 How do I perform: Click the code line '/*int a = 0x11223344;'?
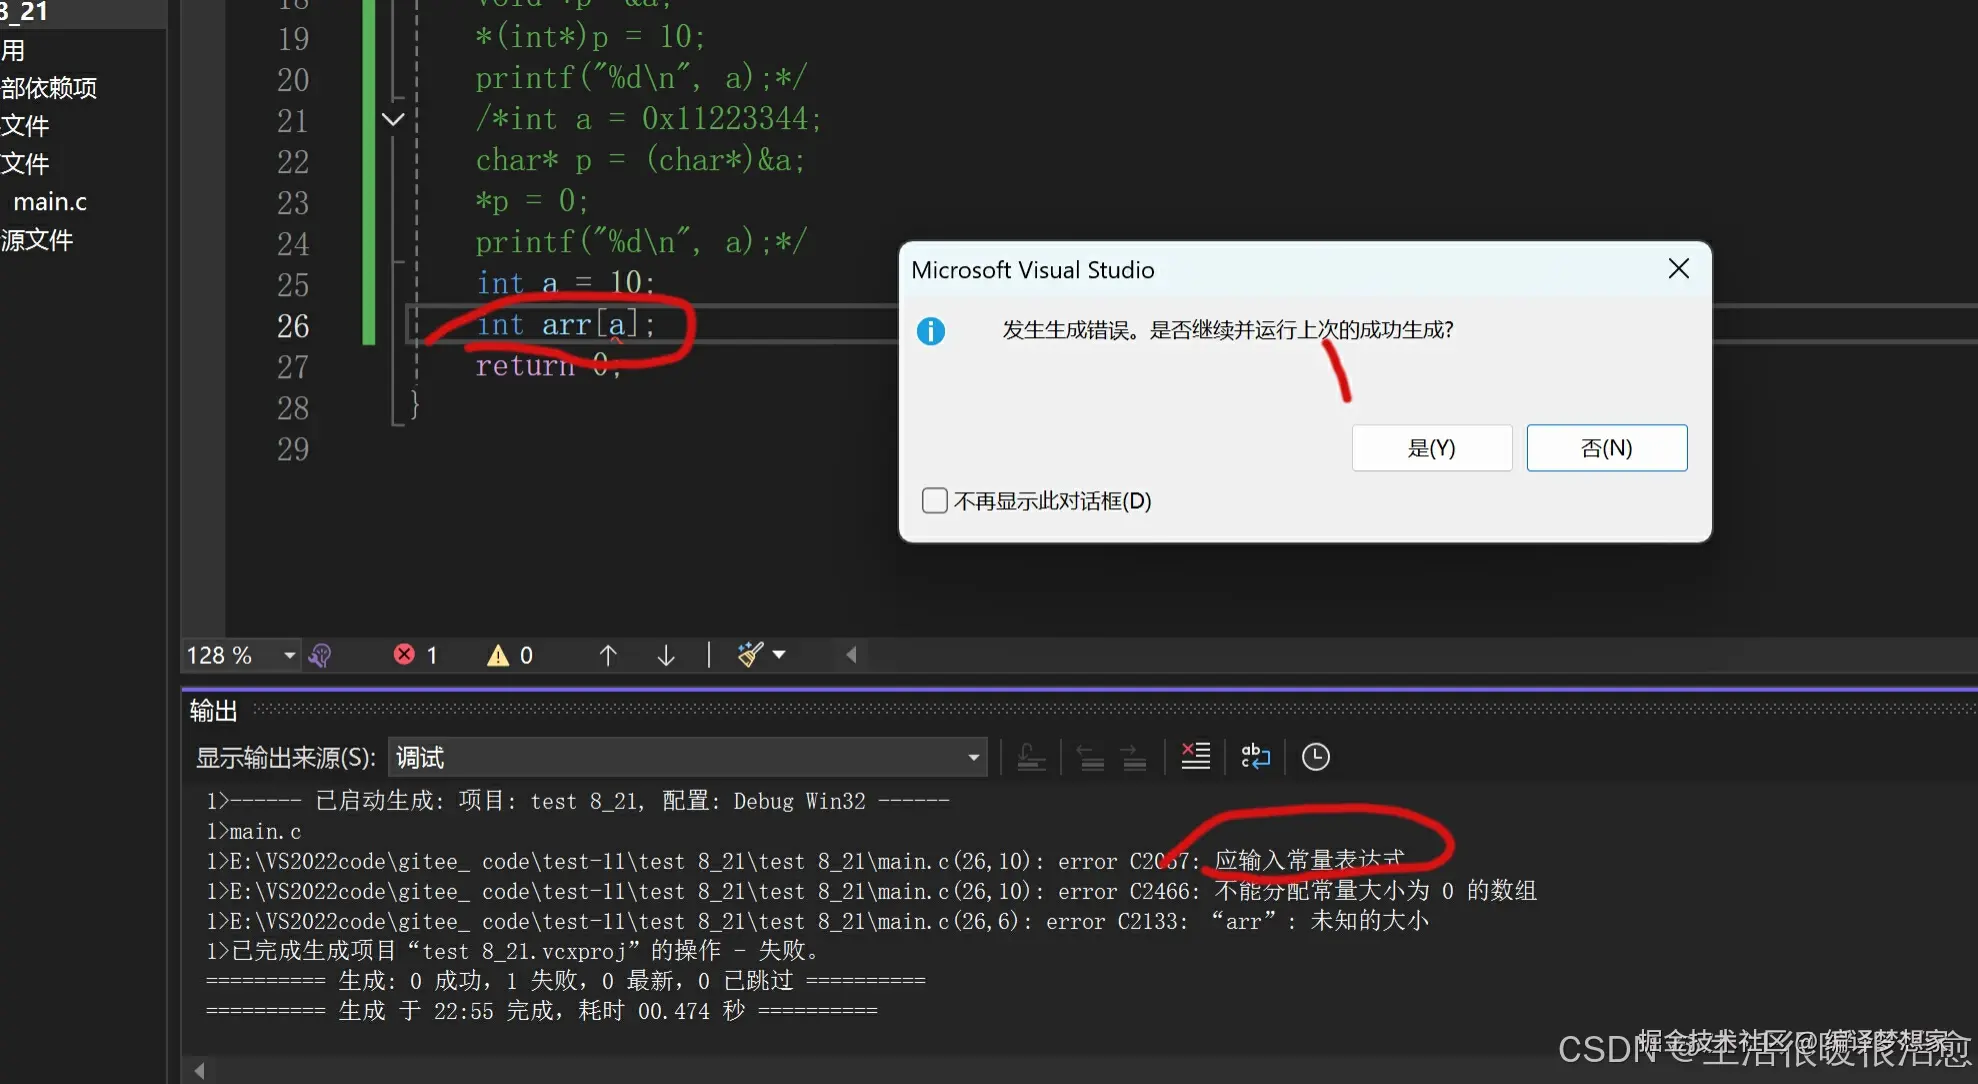coord(648,119)
